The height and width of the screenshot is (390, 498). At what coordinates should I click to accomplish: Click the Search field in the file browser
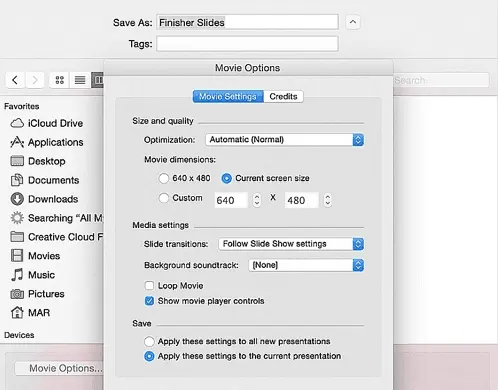click(x=441, y=80)
